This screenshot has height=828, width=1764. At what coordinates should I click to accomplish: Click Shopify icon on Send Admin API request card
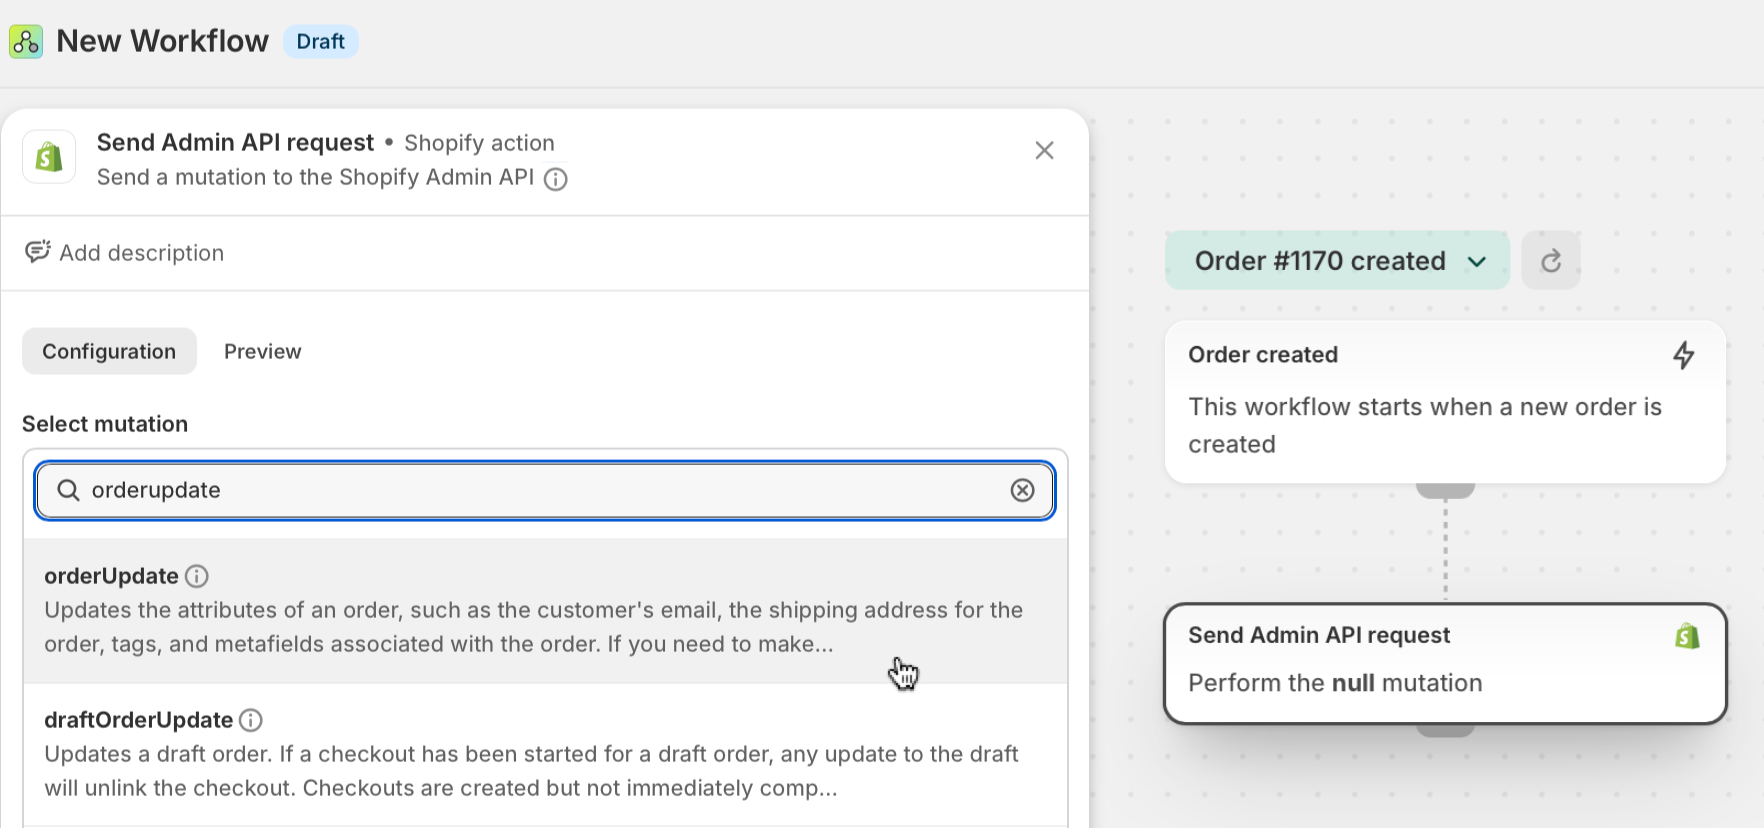click(x=1687, y=636)
